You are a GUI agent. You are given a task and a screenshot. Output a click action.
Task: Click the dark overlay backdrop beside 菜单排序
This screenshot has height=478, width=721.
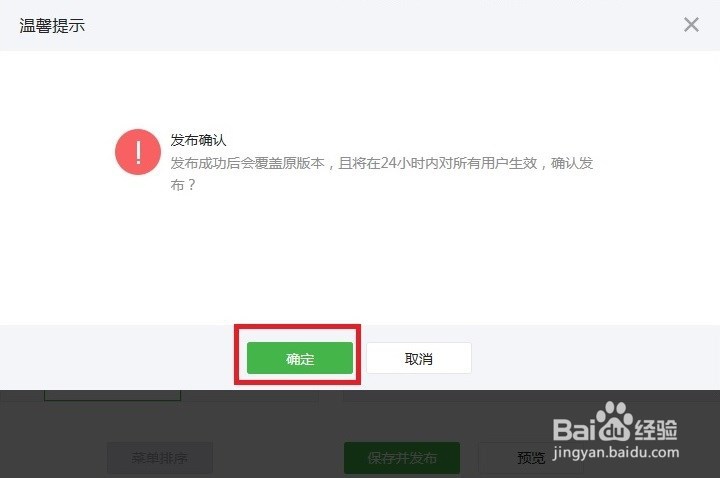click(x=276, y=458)
